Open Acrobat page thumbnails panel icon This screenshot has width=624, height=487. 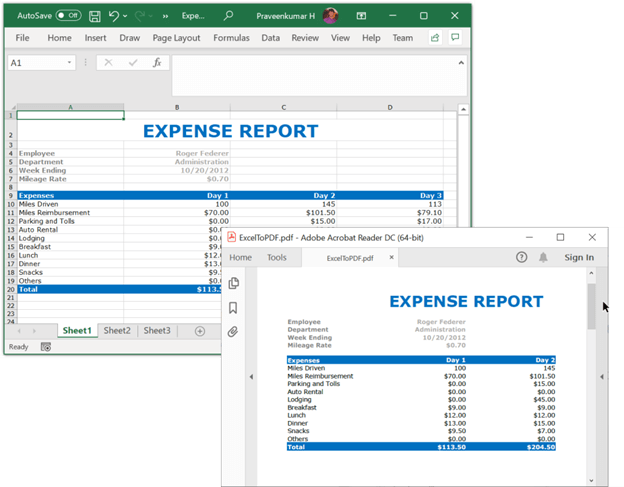click(x=233, y=283)
